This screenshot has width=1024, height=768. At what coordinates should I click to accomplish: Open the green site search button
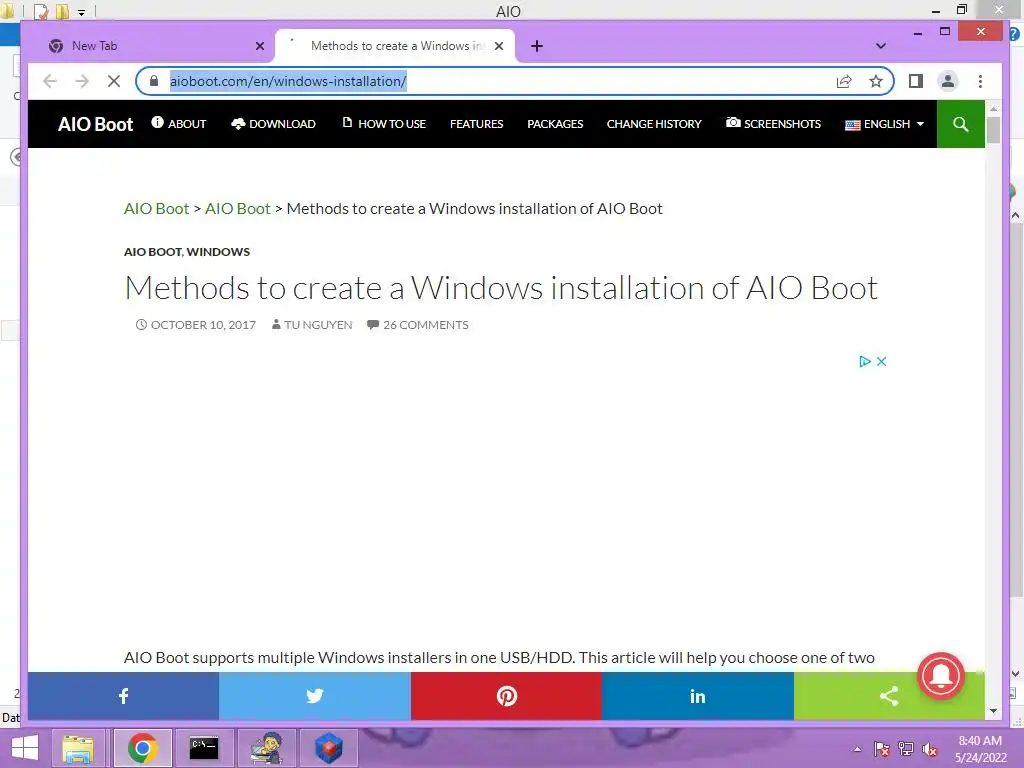(x=961, y=124)
